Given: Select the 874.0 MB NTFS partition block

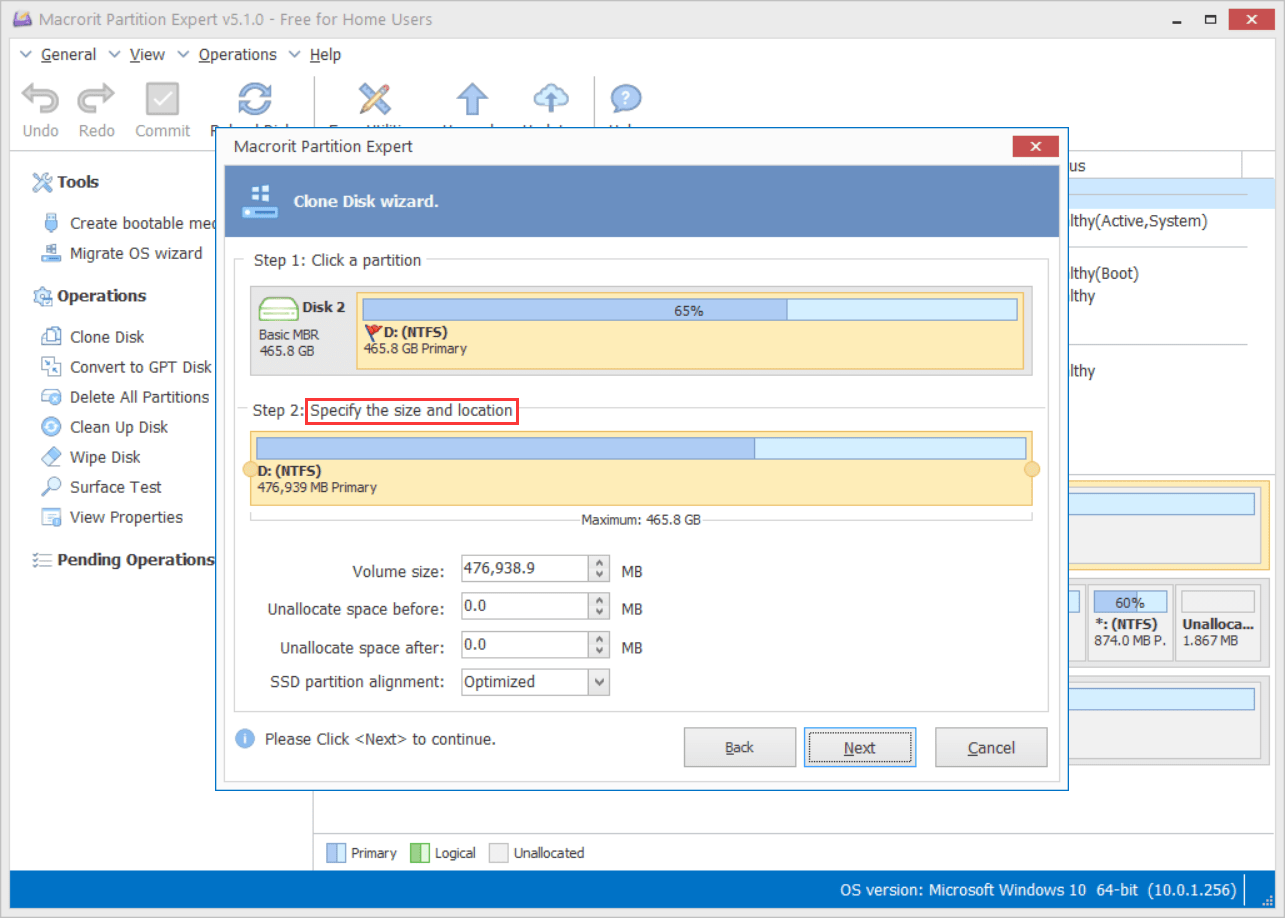Looking at the screenshot, I should [x=1130, y=623].
